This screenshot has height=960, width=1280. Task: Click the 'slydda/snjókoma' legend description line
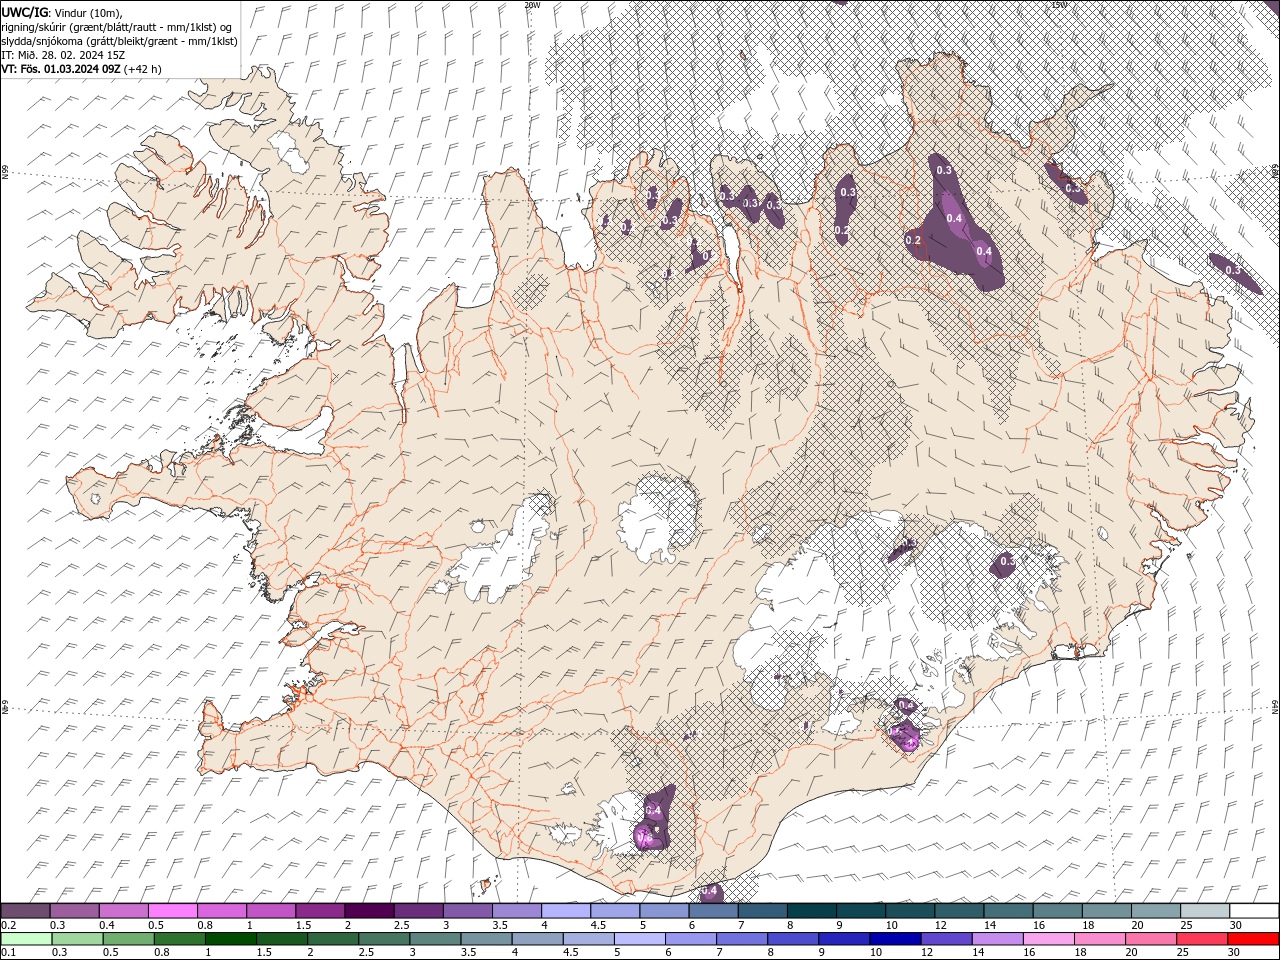tap(119, 41)
